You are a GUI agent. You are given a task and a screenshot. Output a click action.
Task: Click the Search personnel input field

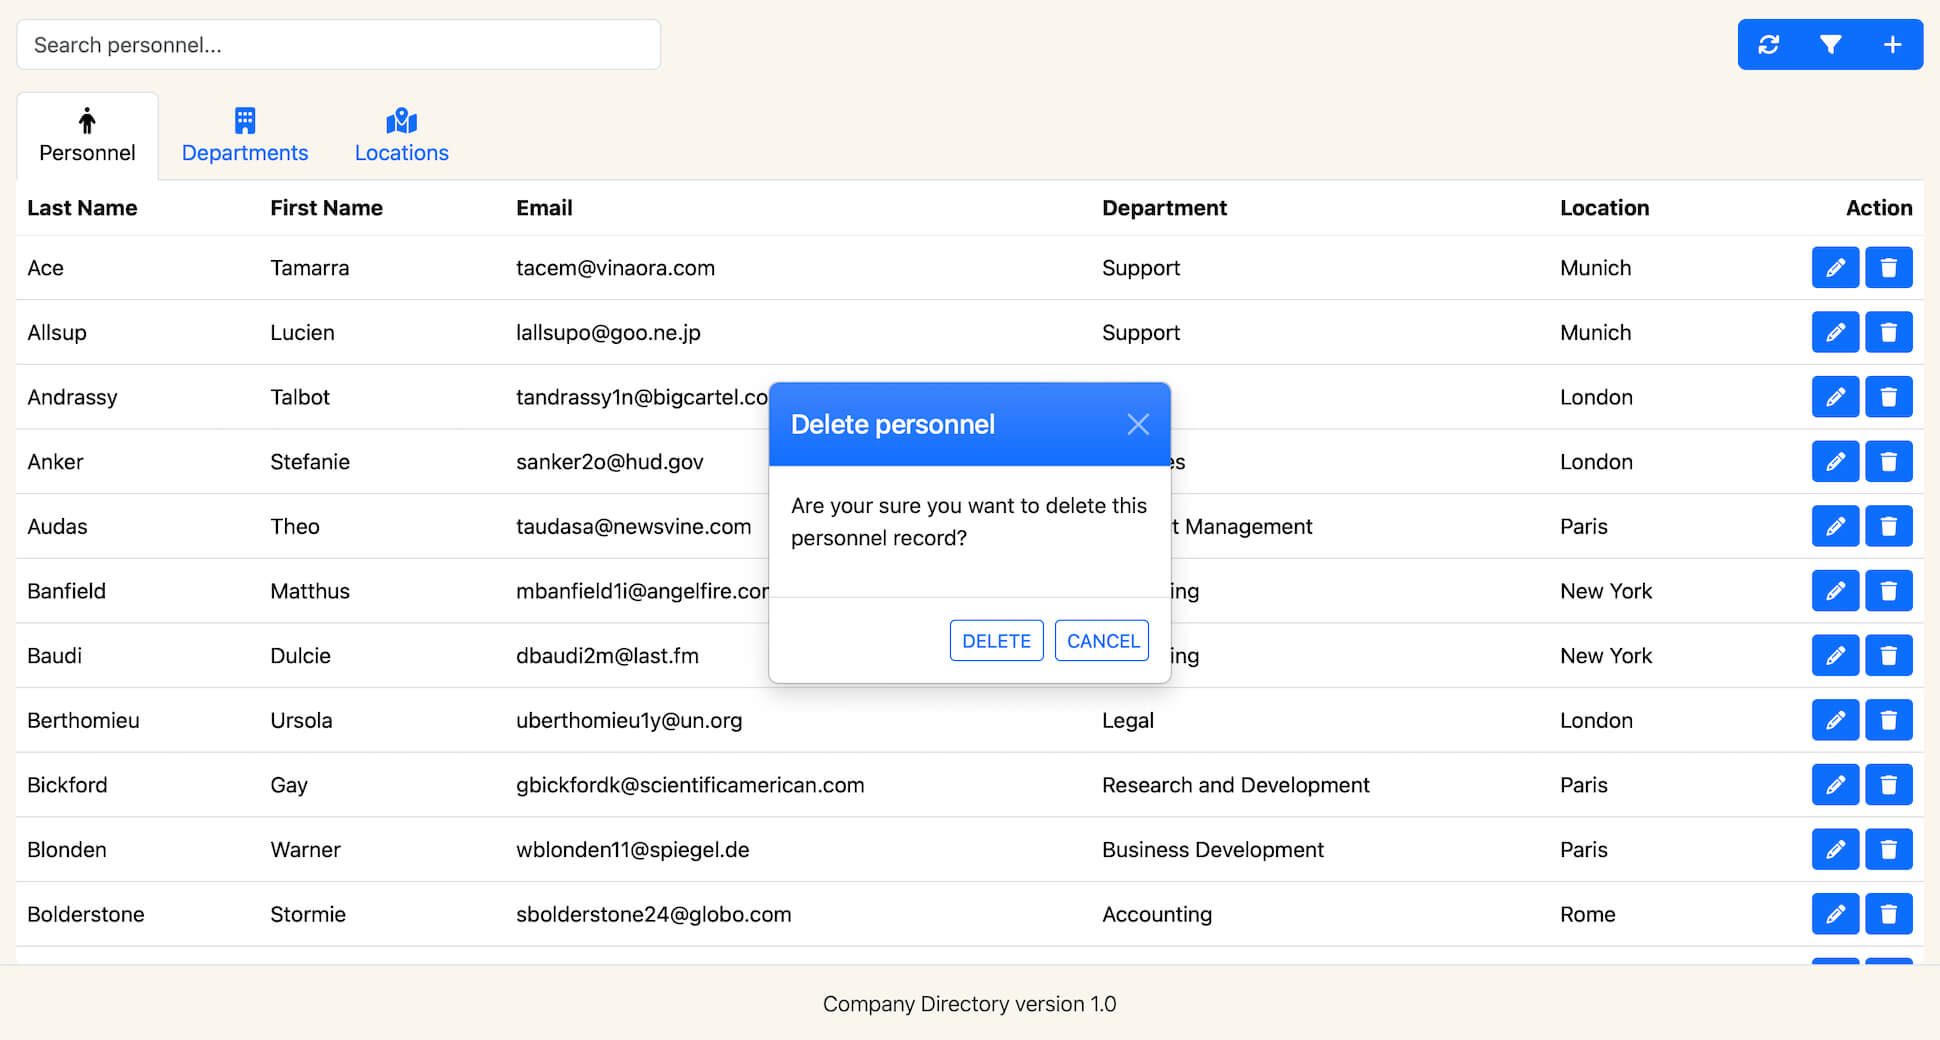point(338,45)
